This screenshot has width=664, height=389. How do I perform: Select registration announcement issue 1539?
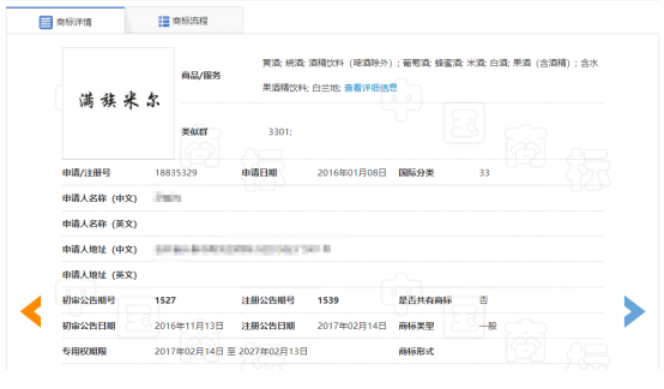328,300
